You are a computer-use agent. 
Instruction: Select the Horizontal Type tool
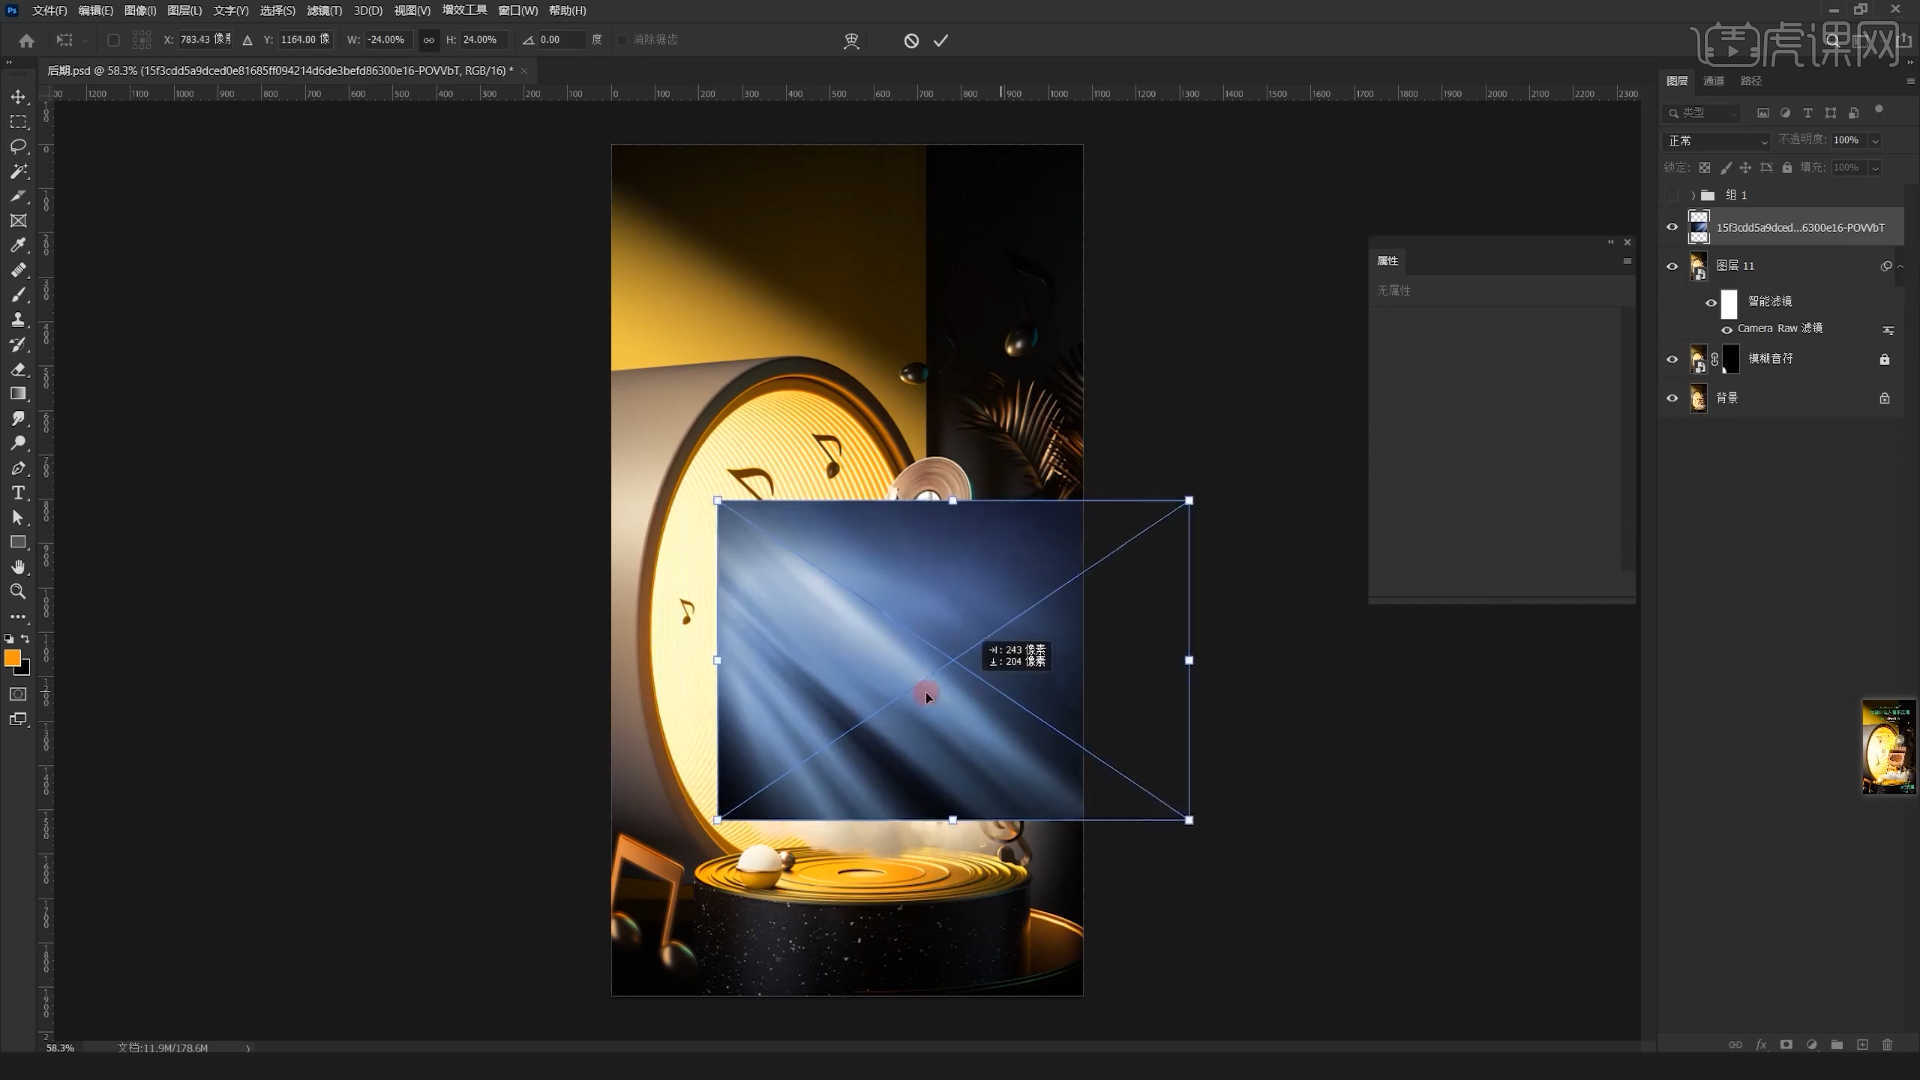(x=18, y=493)
